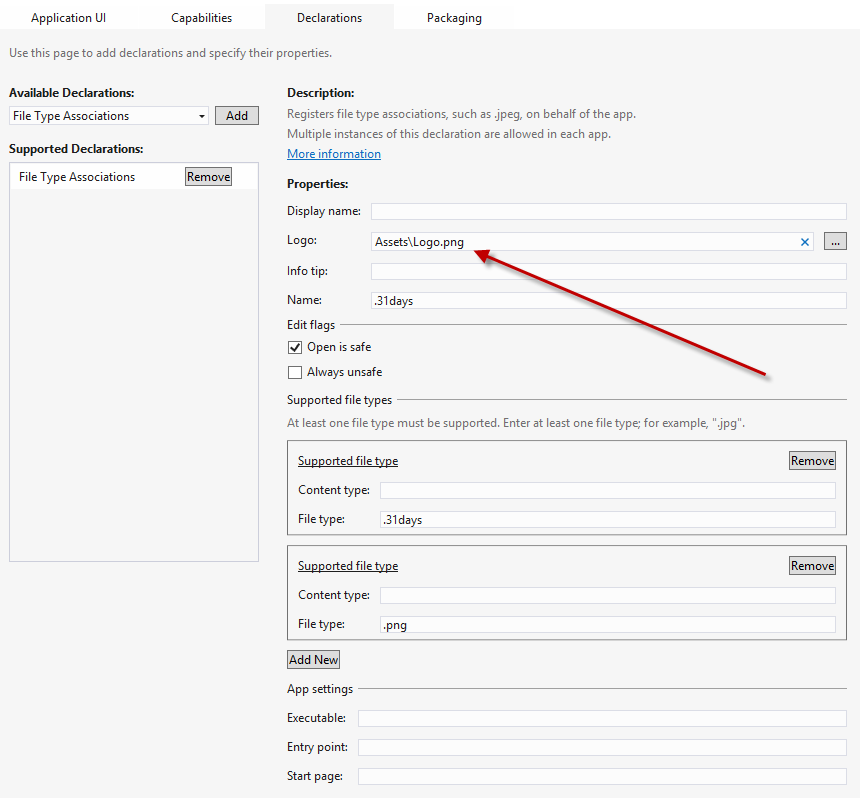Remove the File Type Associations declaration

[208, 177]
